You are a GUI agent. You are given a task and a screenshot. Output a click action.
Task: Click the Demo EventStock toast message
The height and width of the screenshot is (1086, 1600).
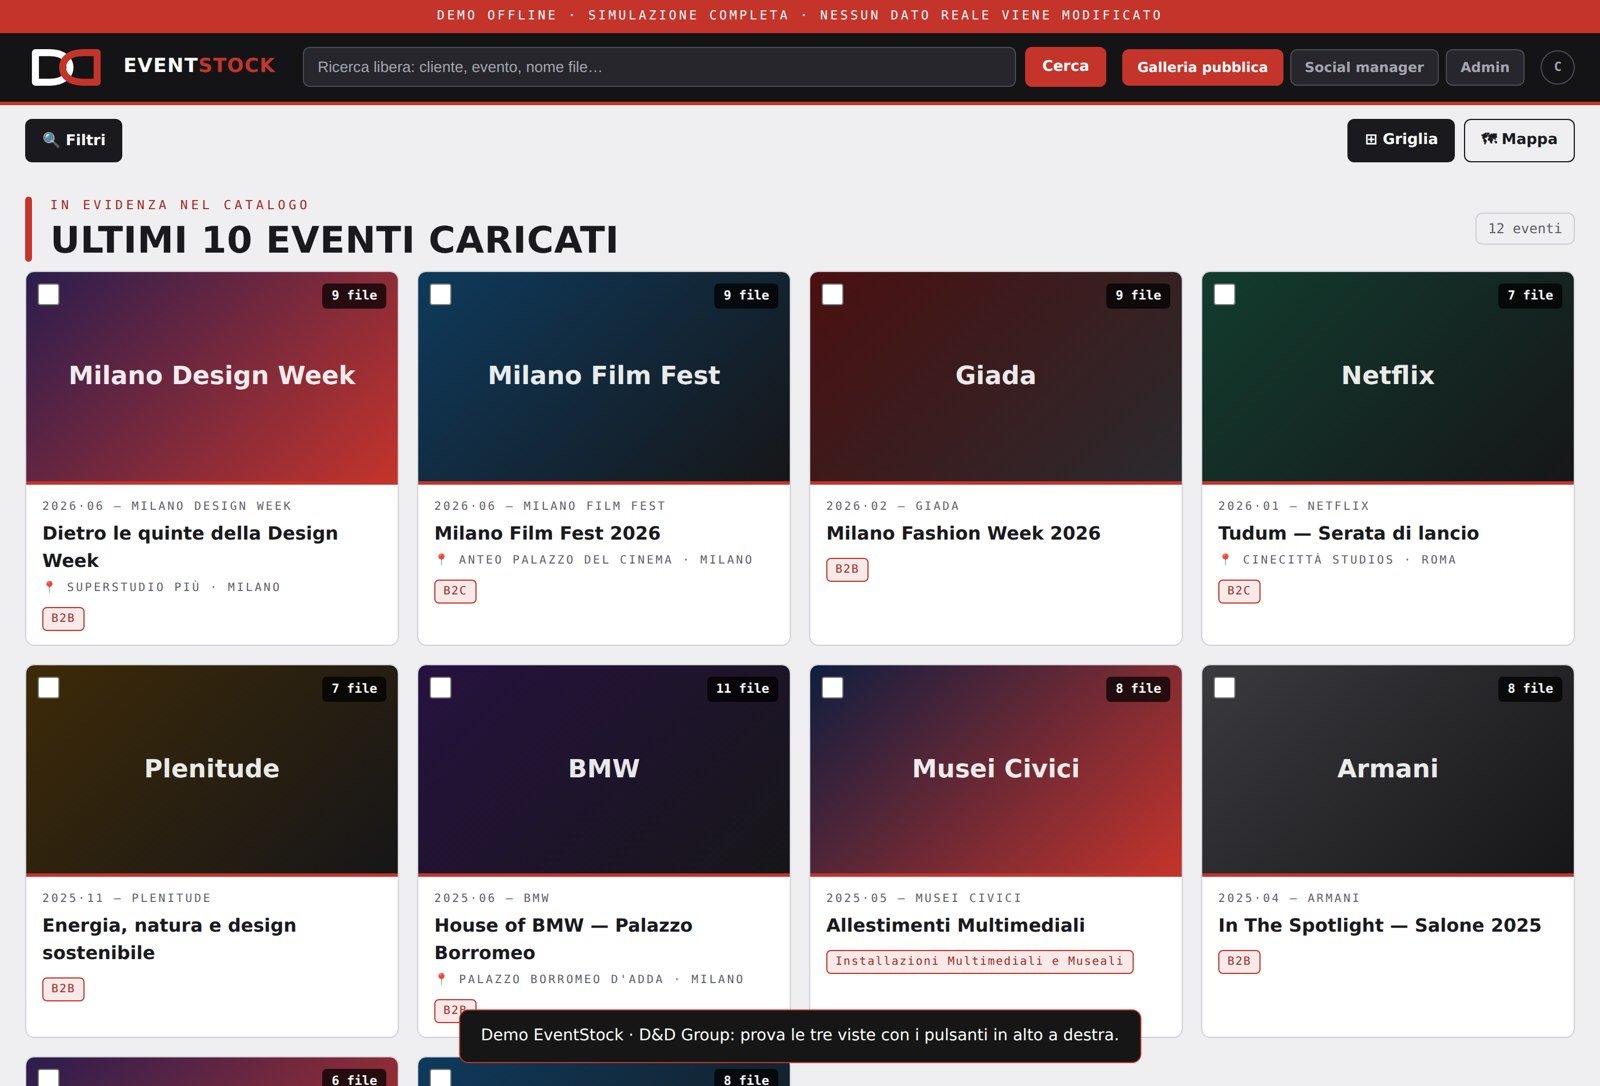click(800, 1035)
